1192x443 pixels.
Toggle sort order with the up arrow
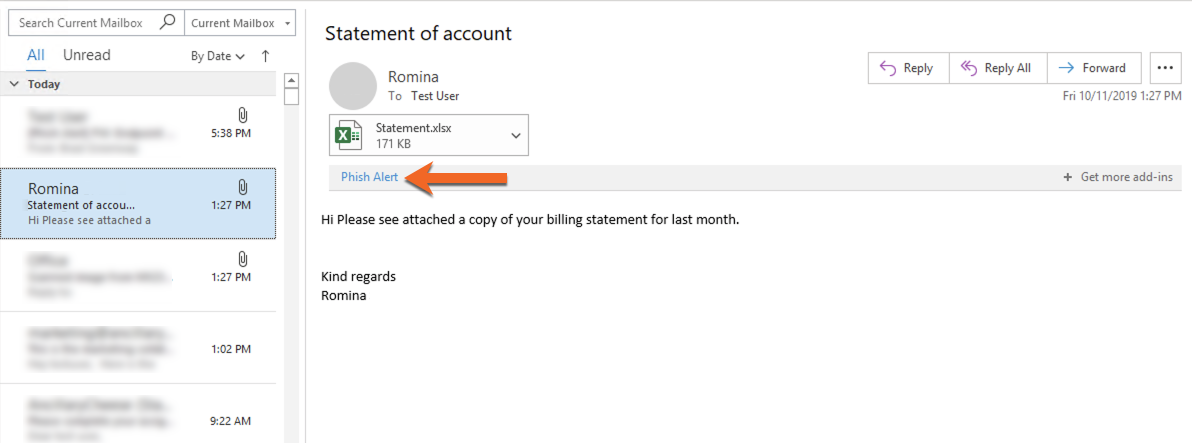pos(265,55)
